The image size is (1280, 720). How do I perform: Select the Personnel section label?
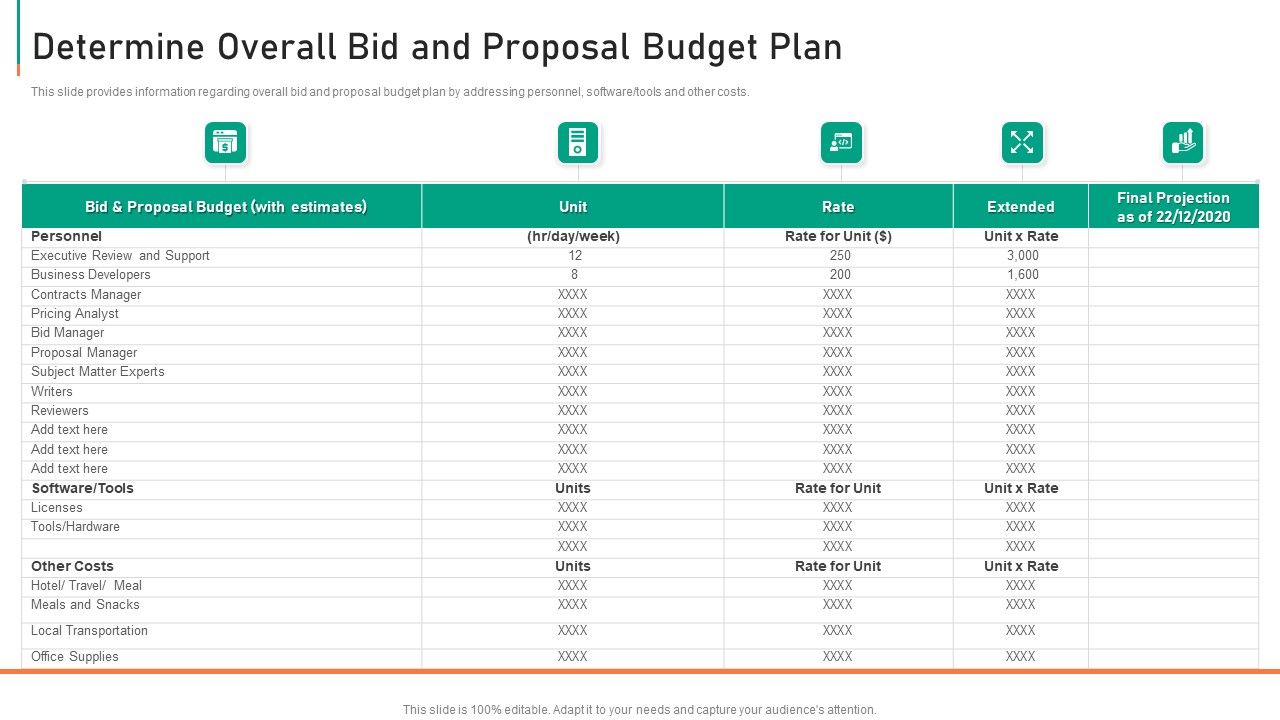(x=67, y=237)
